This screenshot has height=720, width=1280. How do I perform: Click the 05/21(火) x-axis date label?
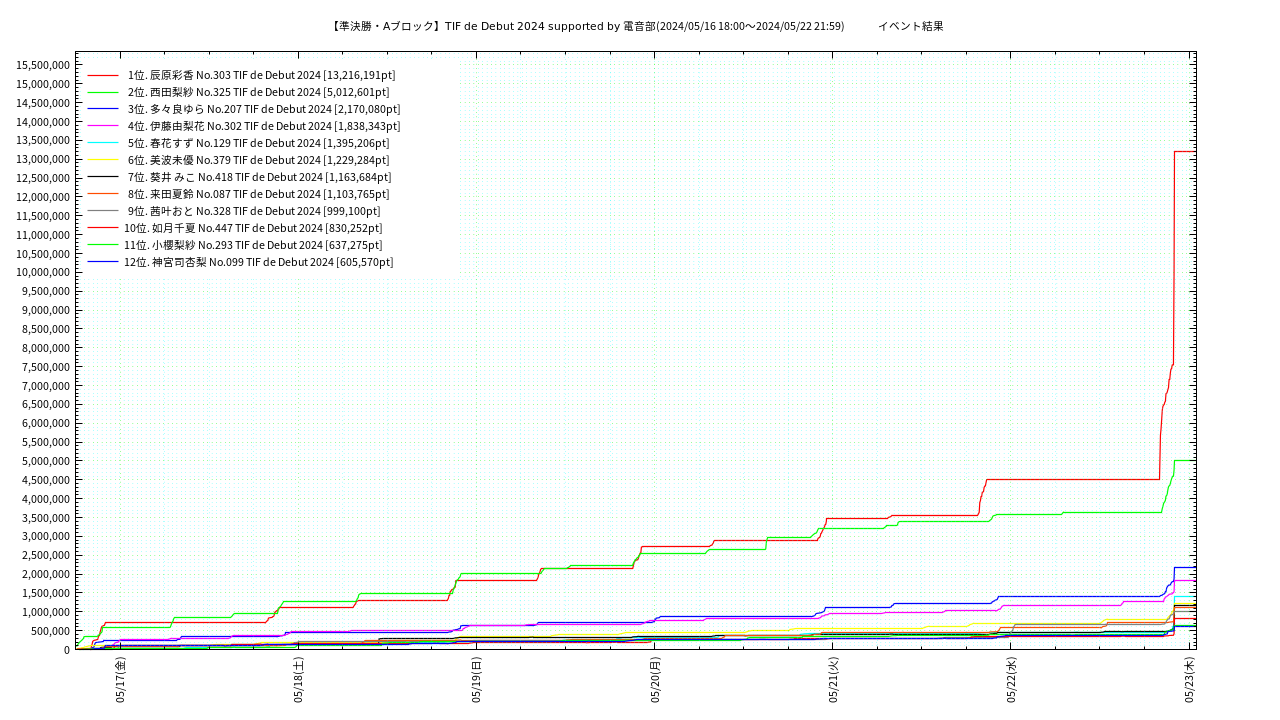click(x=833, y=680)
